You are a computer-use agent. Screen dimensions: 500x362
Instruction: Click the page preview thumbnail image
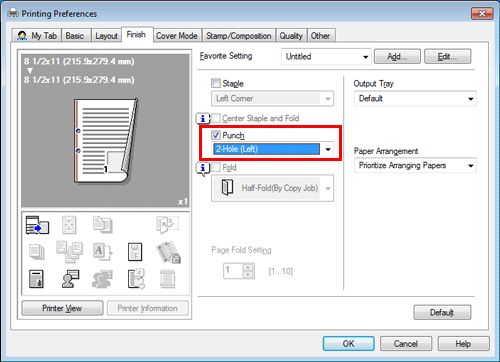click(x=106, y=141)
